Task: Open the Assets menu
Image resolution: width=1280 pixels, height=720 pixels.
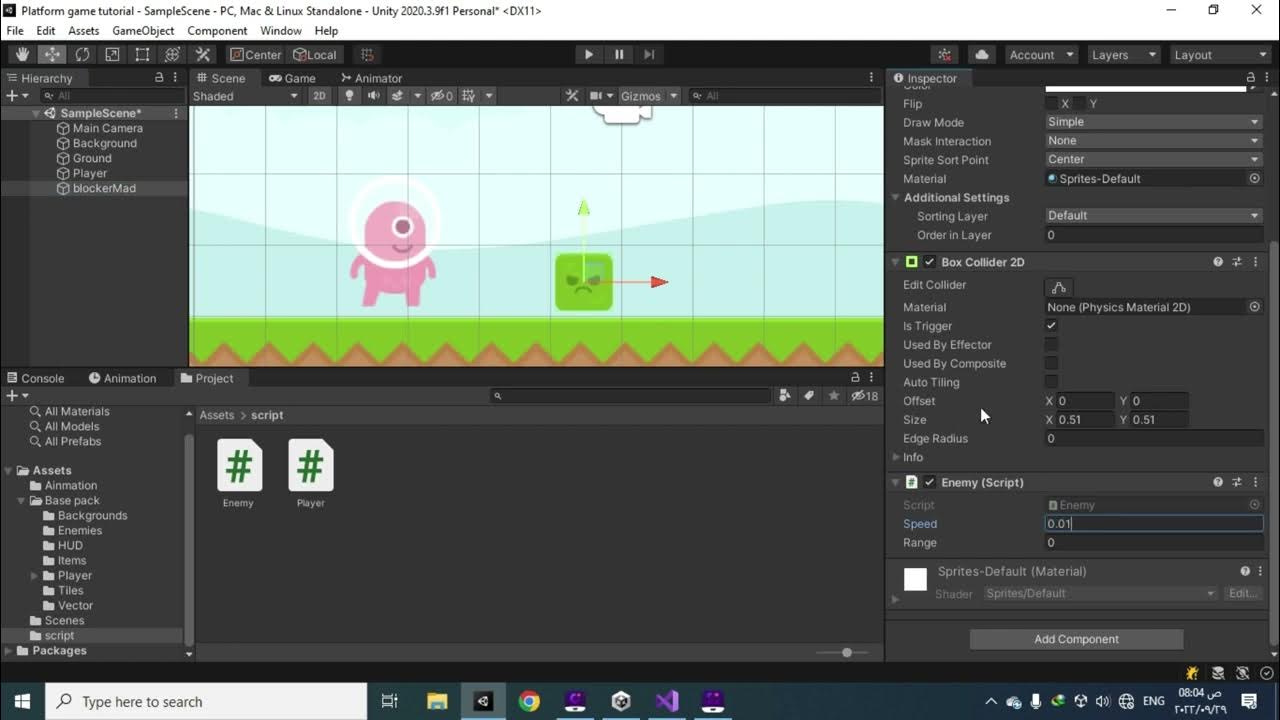Action: pyautogui.click(x=83, y=31)
